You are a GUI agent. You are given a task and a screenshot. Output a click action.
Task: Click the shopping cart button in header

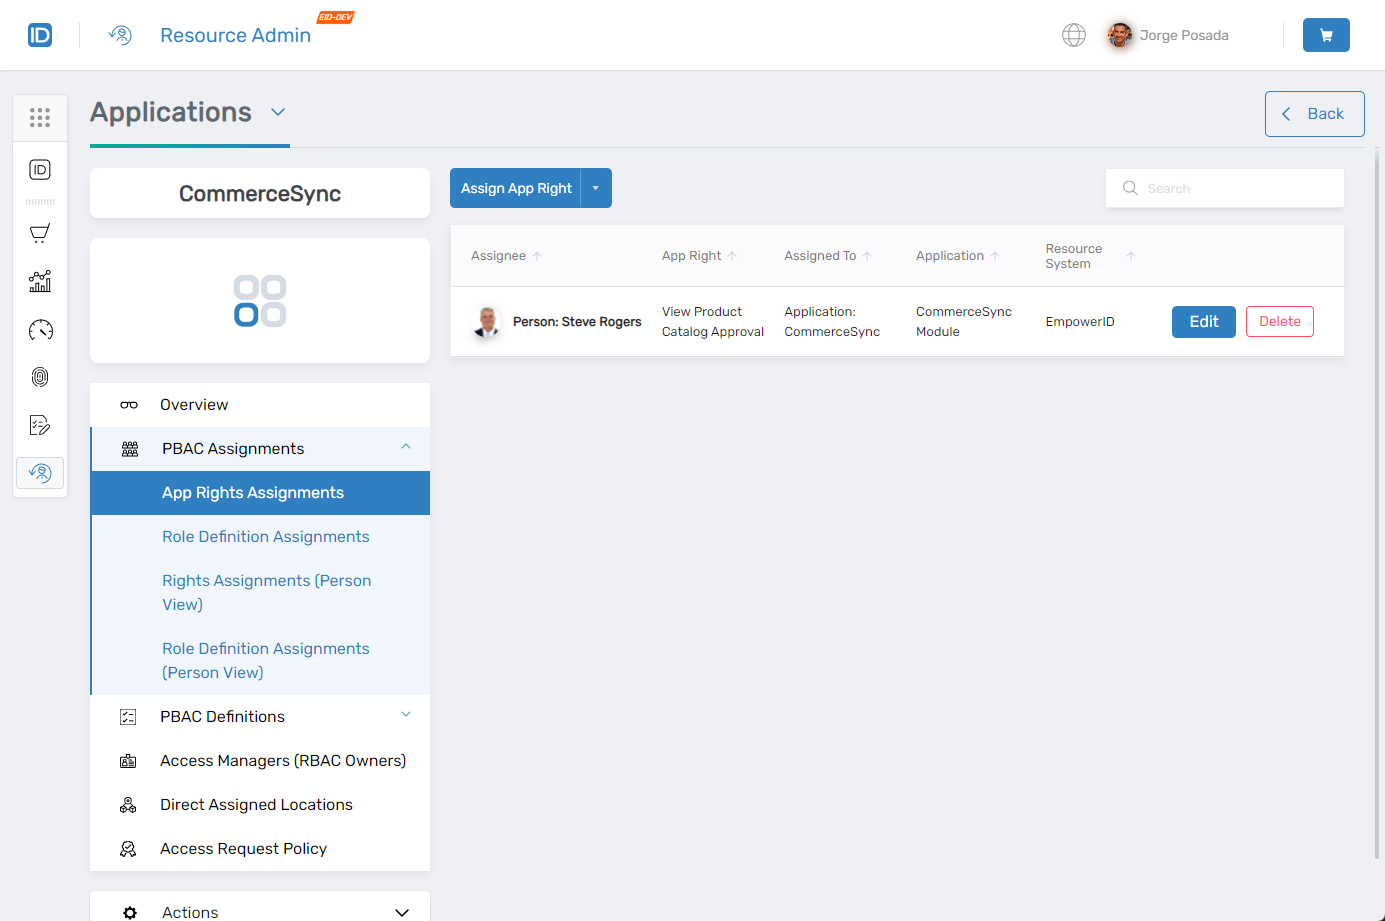click(1325, 35)
